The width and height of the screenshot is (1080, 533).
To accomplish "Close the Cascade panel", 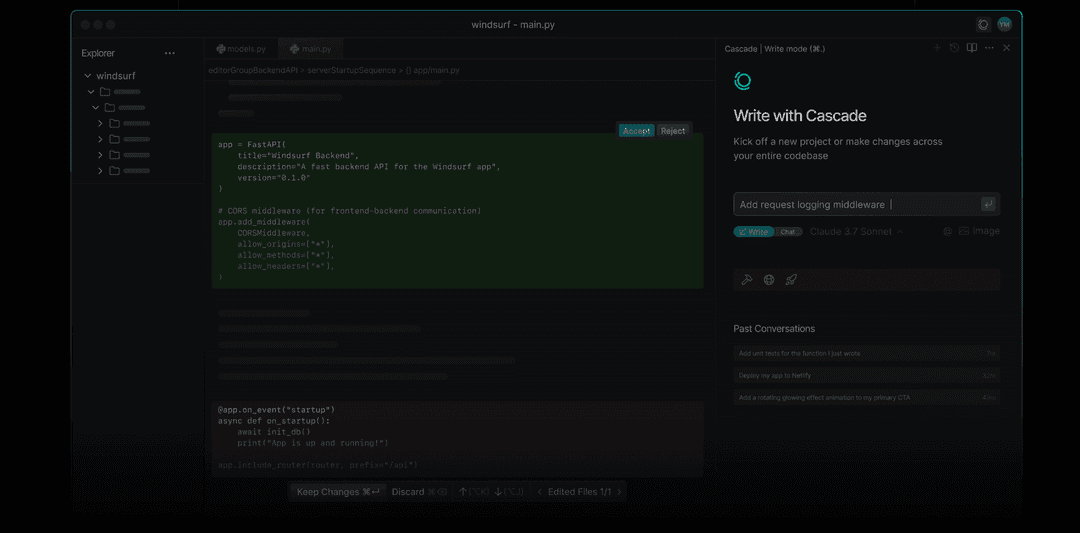I will click(1006, 48).
